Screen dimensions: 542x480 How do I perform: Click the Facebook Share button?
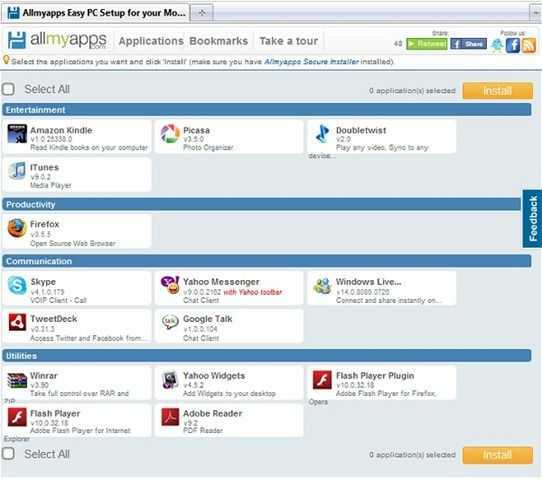coord(468,44)
